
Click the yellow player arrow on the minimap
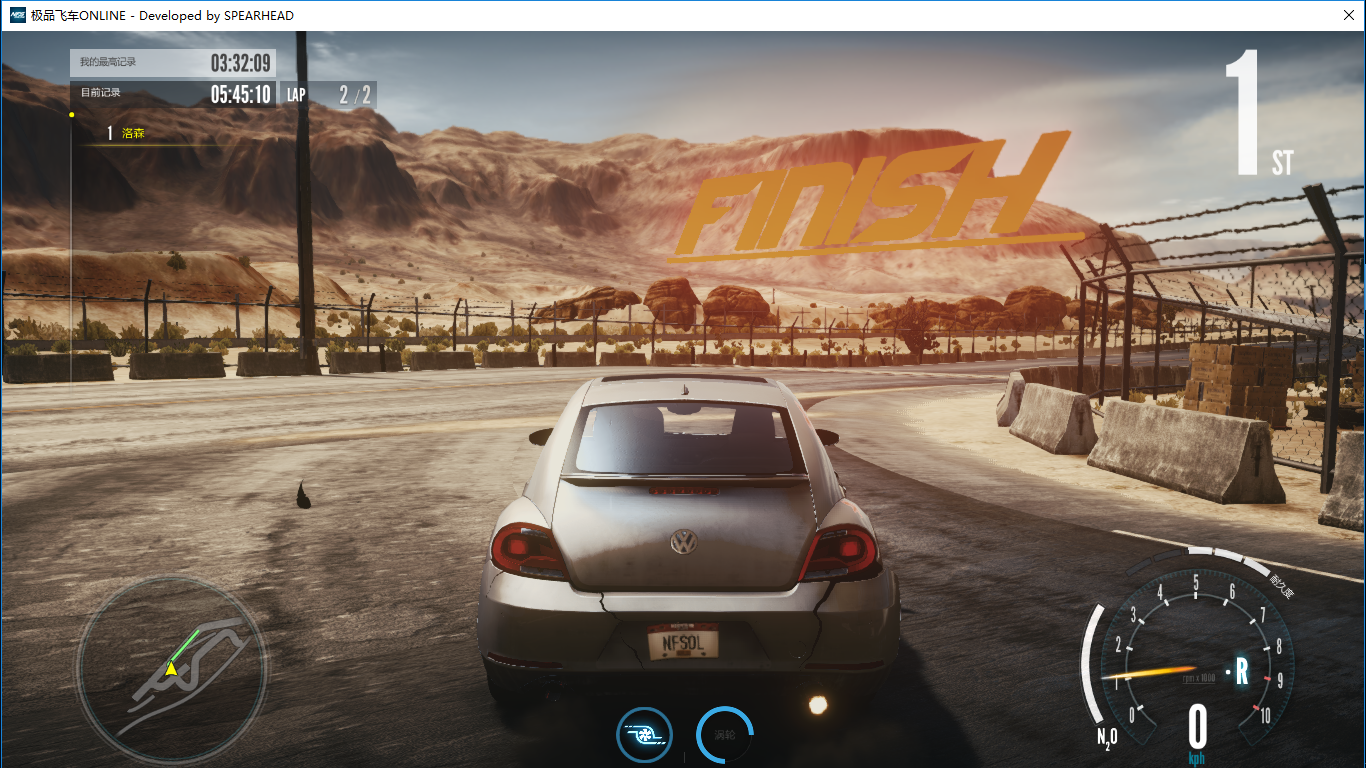tap(171, 668)
